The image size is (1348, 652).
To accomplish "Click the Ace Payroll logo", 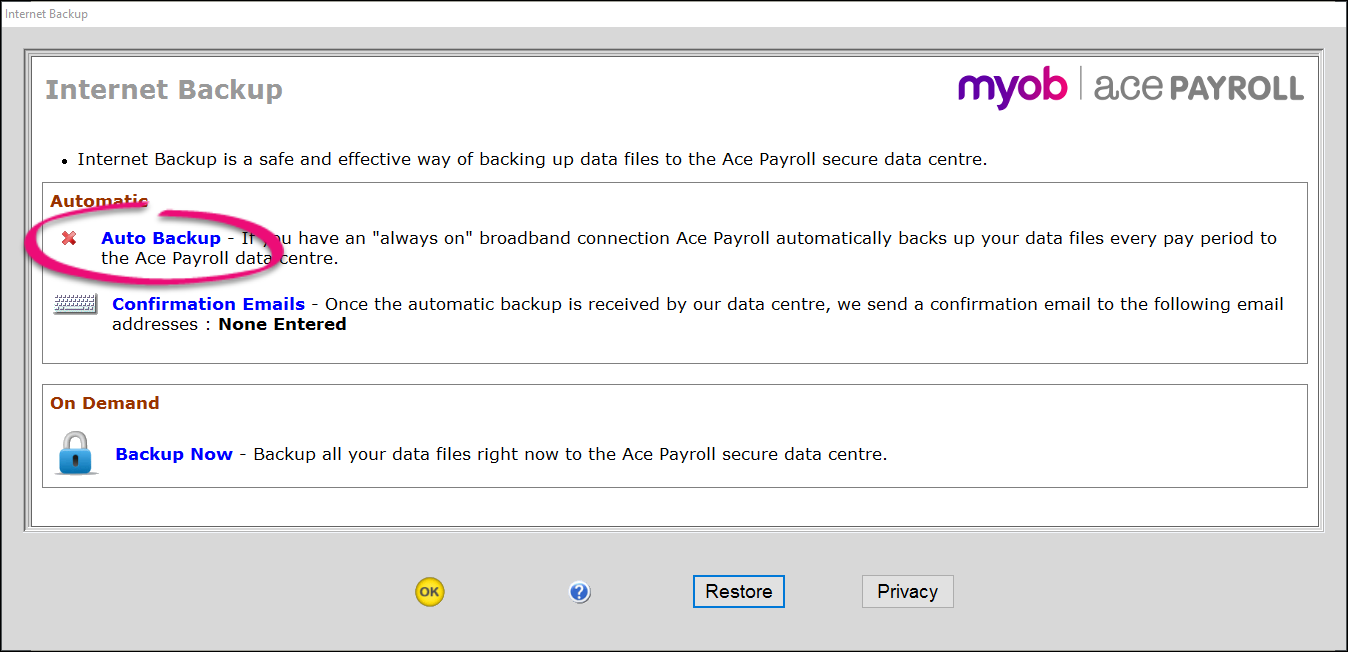I will pos(1198,88).
